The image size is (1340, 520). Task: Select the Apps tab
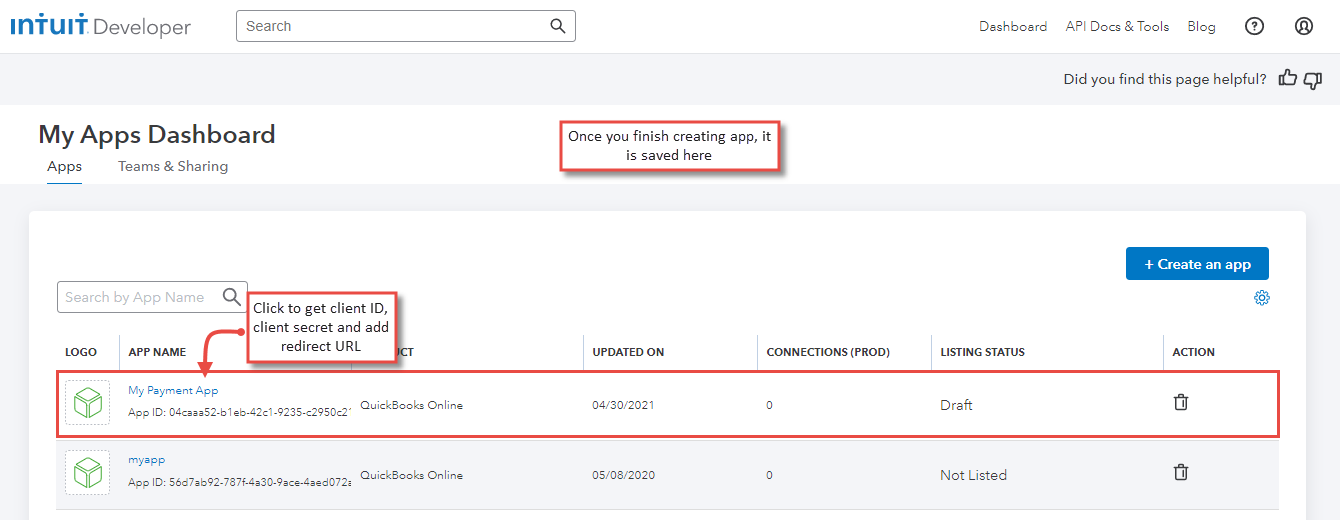65,167
